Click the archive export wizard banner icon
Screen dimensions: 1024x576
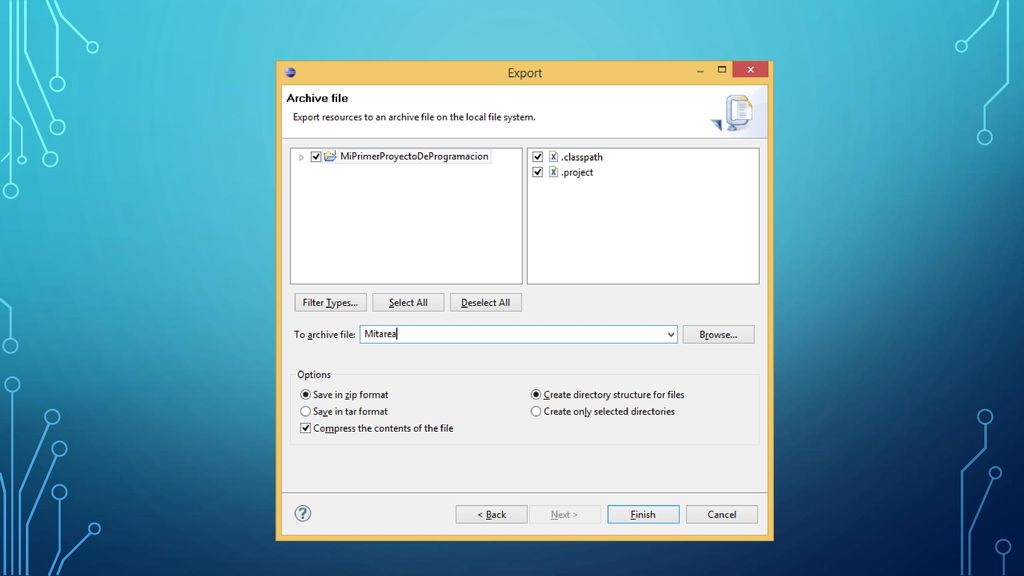click(x=734, y=113)
